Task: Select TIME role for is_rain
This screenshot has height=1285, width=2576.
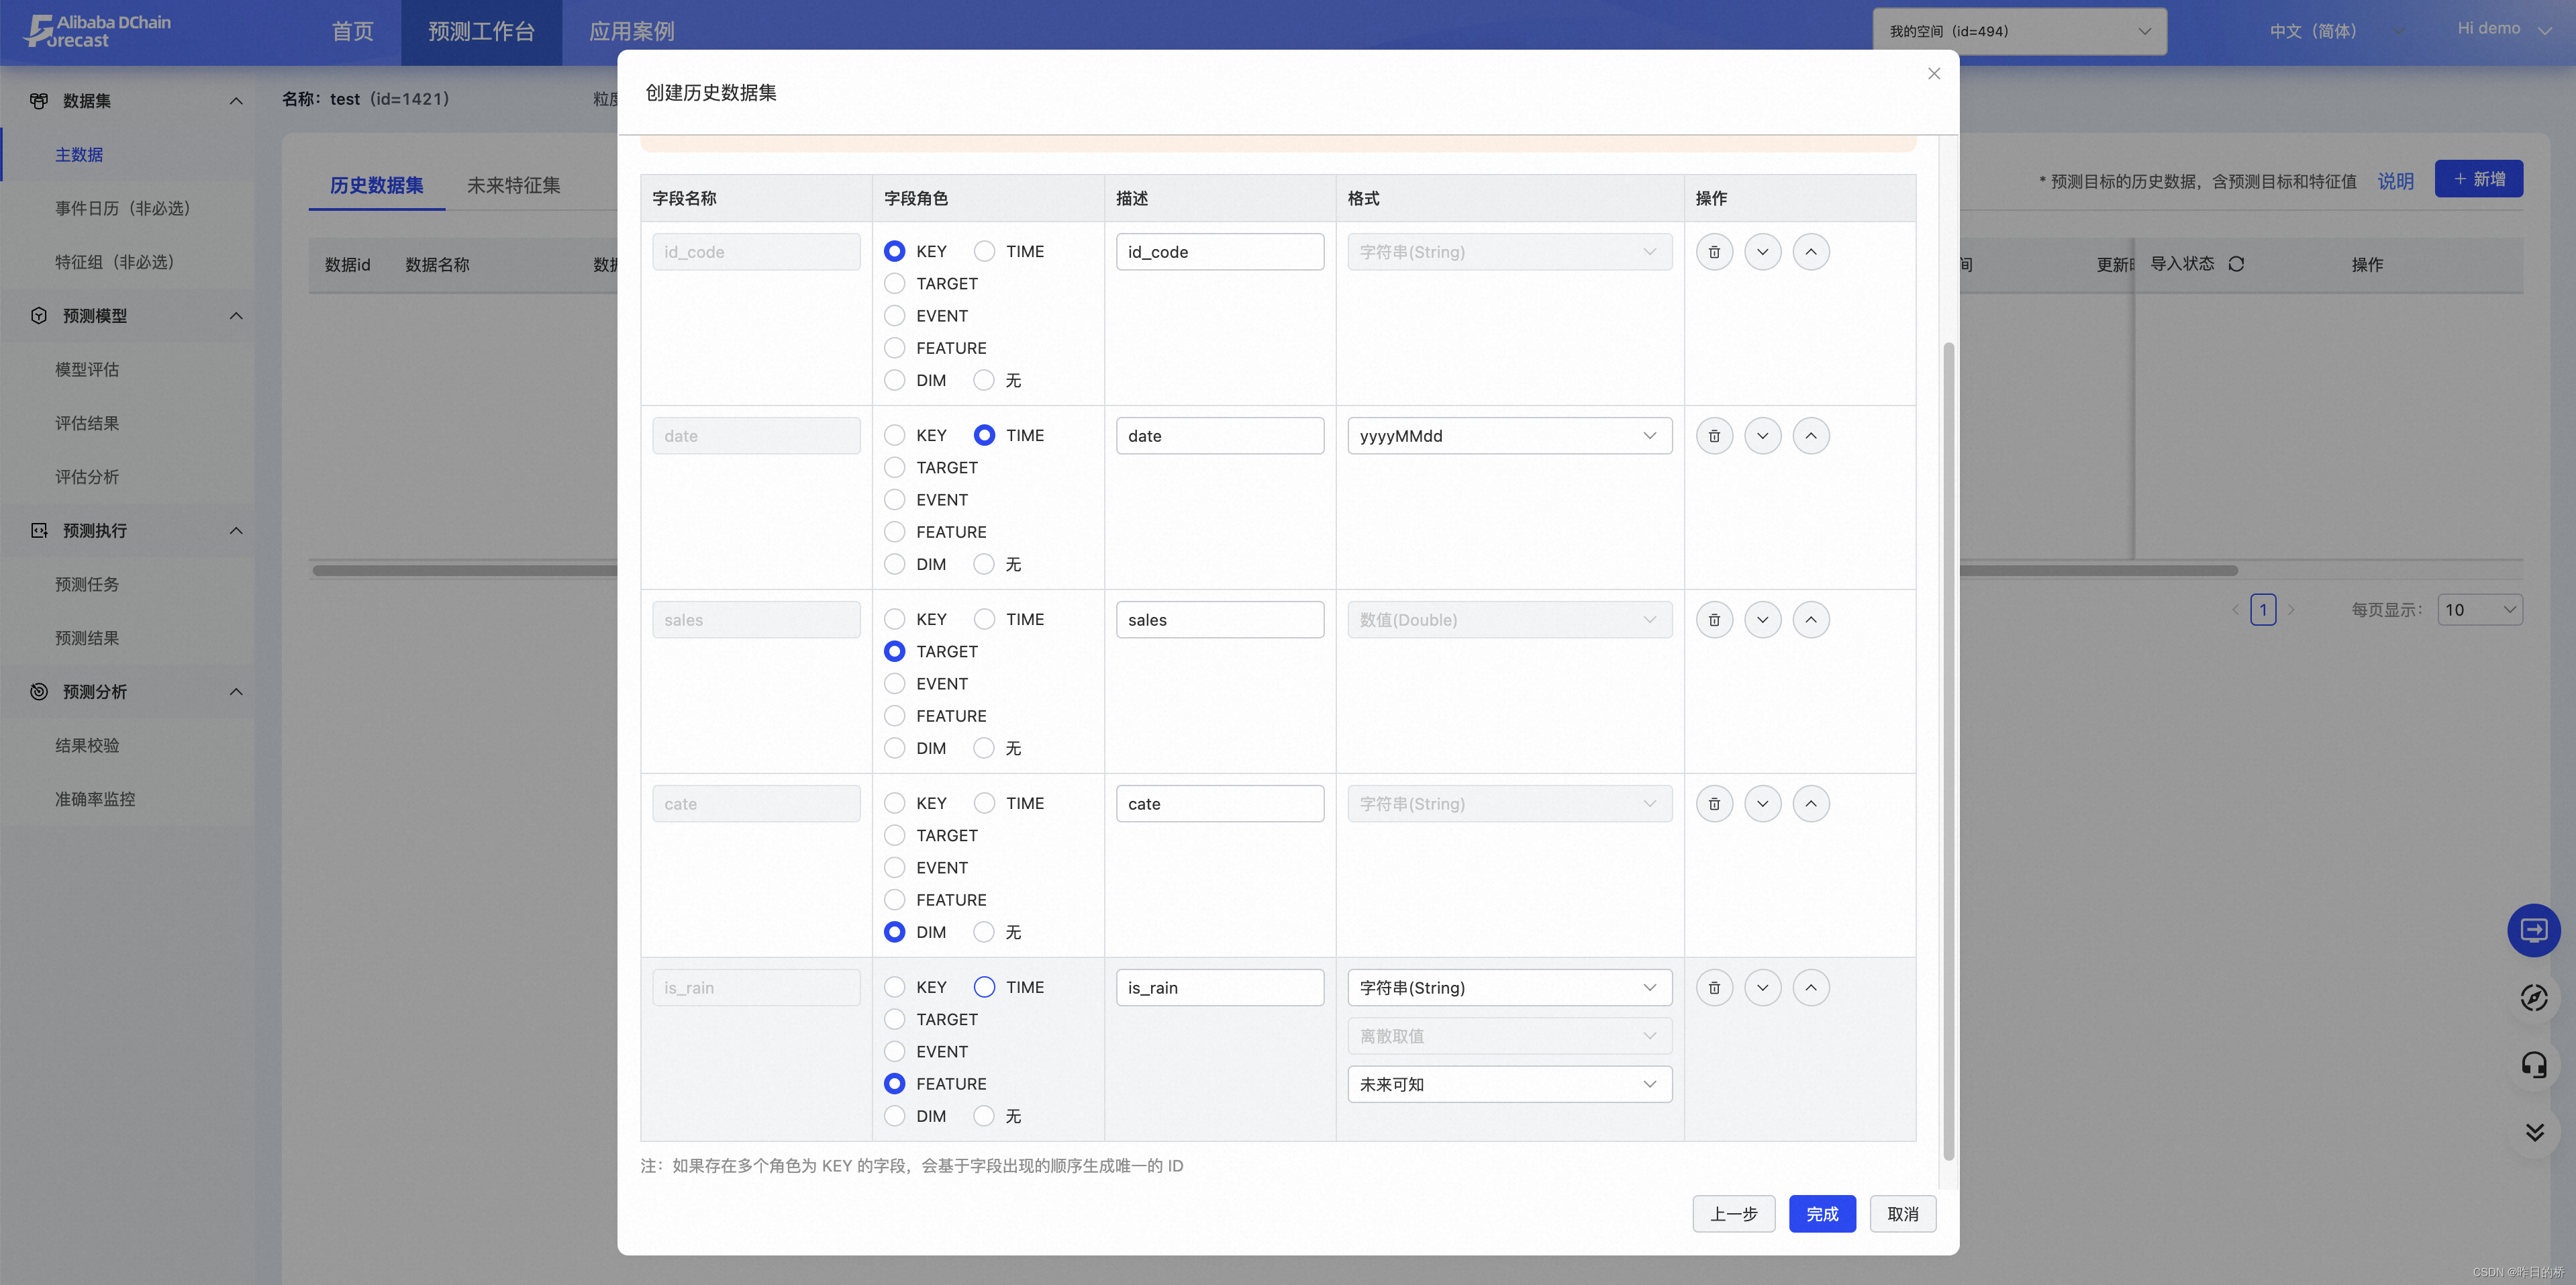Action: click(x=984, y=988)
